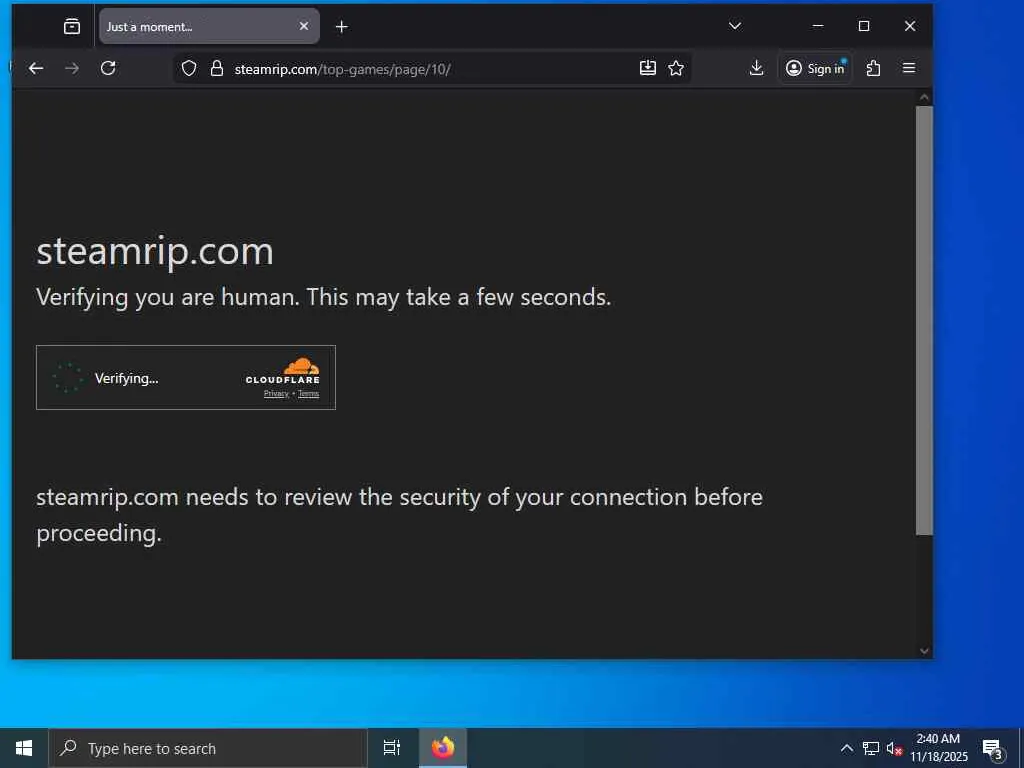The image size is (1024, 768).
Task: Close the 'Just a moment...' tab
Action: (x=304, y=26)
